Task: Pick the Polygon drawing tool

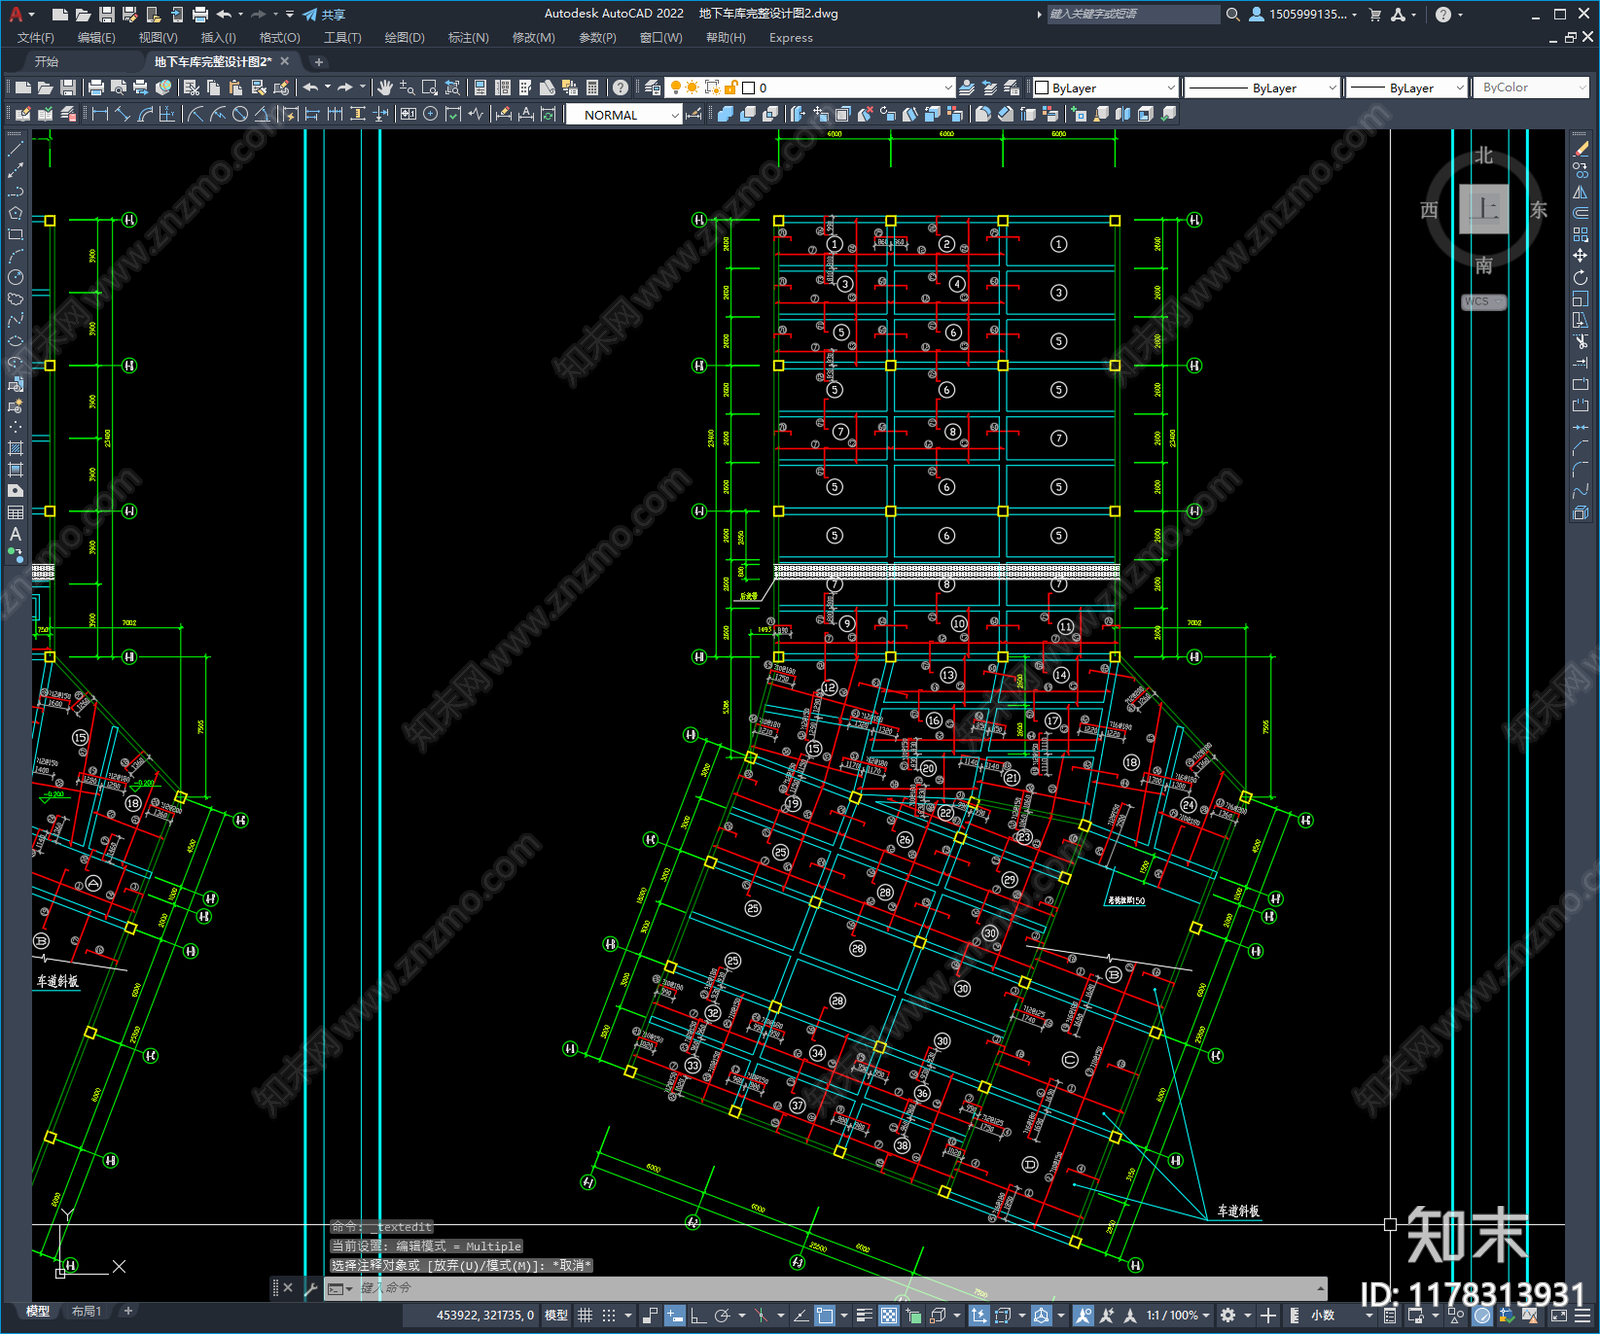Action: (15, 213)
